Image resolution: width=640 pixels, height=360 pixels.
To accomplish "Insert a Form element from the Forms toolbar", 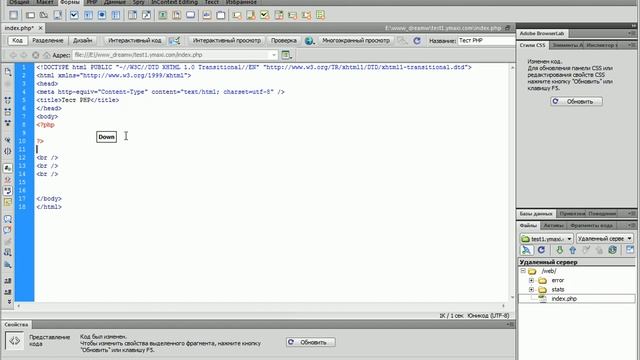I will point(13,15).
